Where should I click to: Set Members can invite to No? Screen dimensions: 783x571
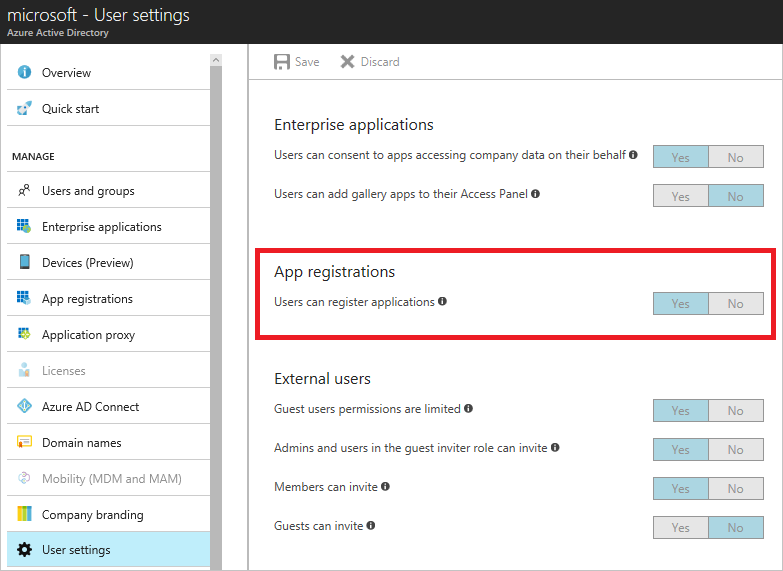tap(736, 488)
